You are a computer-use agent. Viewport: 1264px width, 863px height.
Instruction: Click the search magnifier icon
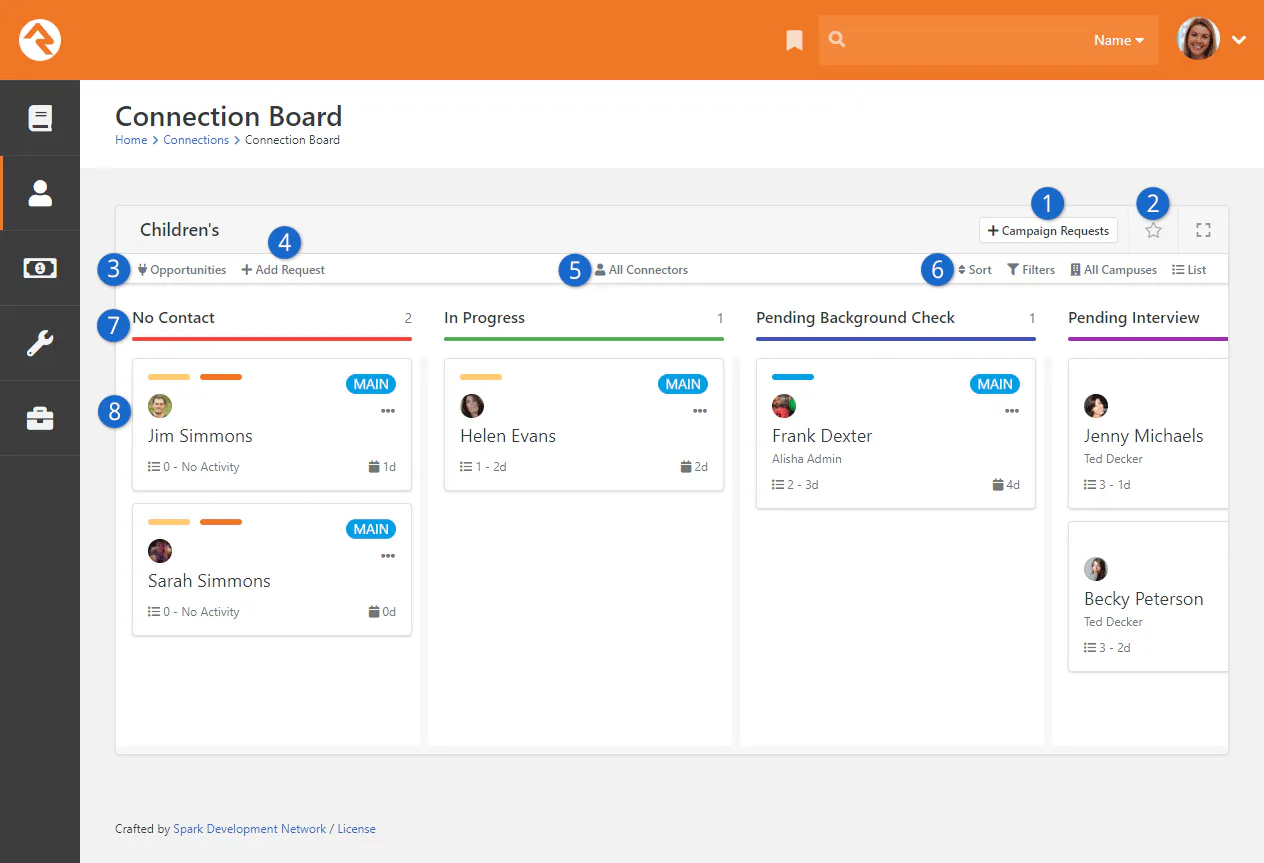coord(838,40)
